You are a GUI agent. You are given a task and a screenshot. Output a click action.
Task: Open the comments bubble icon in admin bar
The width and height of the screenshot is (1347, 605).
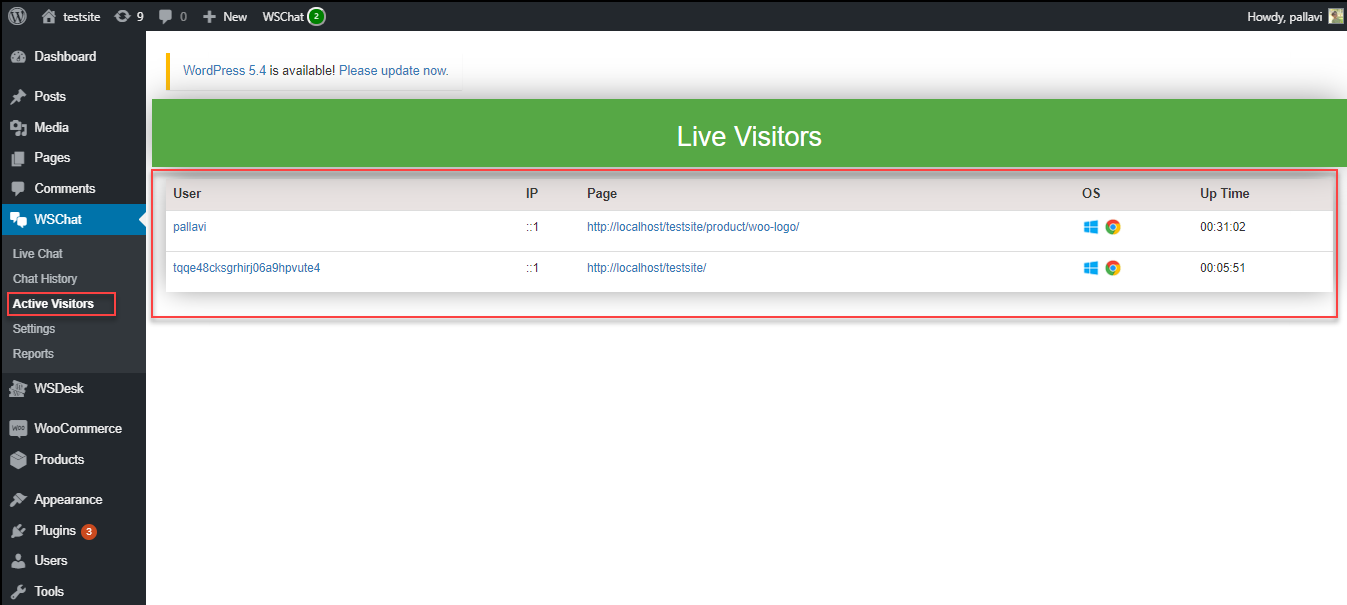[165, 17]
